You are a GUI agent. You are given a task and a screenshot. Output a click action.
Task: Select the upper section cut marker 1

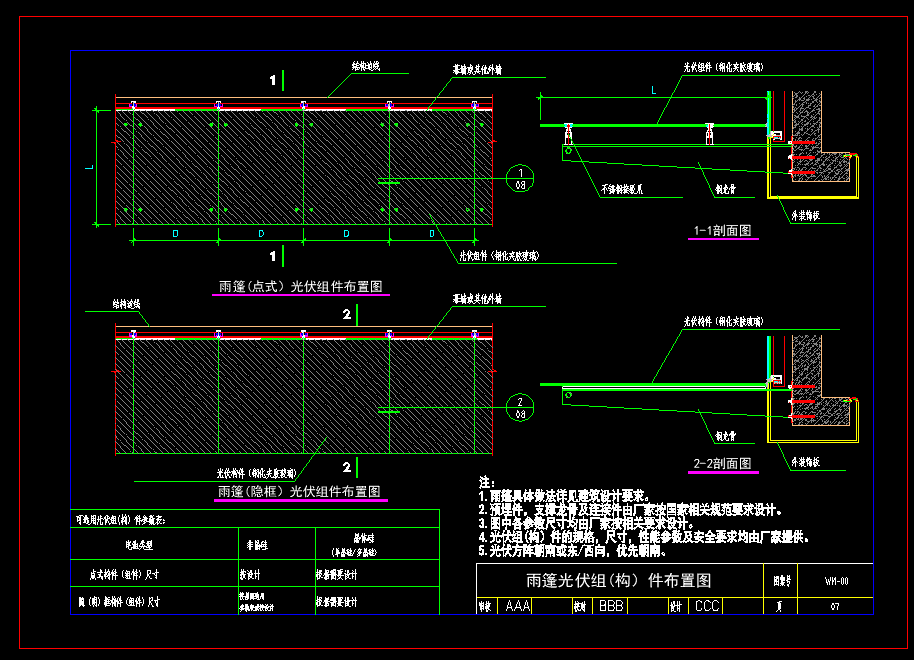tap(277, 80)
